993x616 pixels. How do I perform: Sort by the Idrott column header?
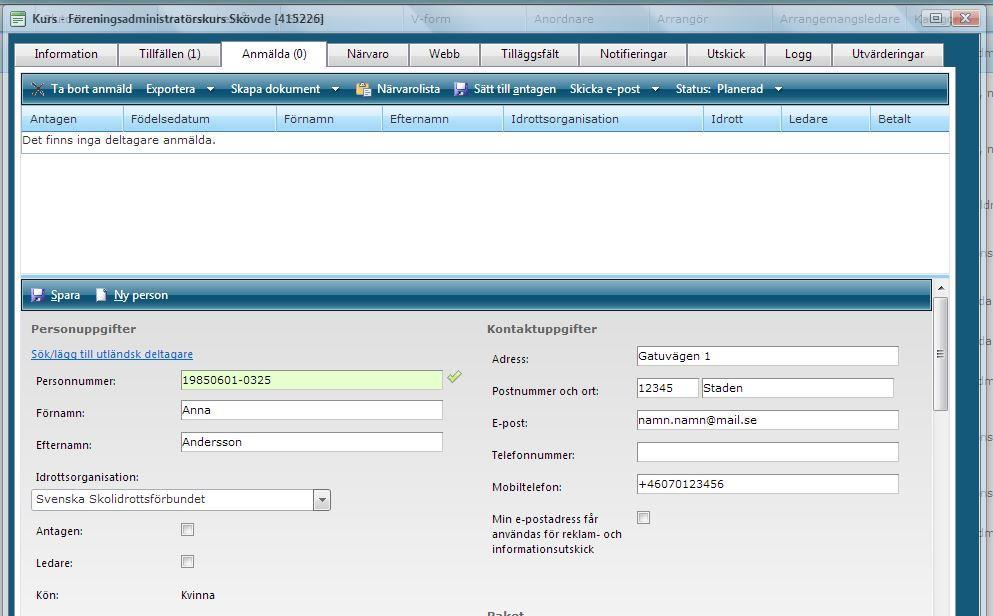pyautogui.click(x=742, y=119)
